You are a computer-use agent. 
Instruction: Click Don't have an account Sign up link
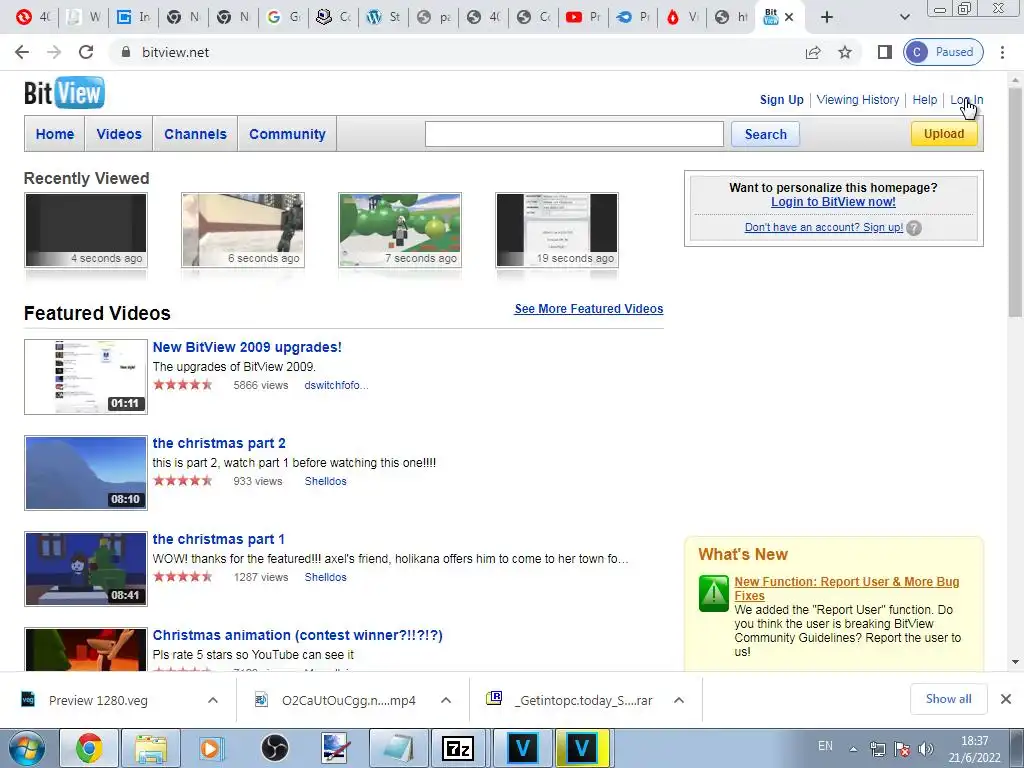coord(824,227)
